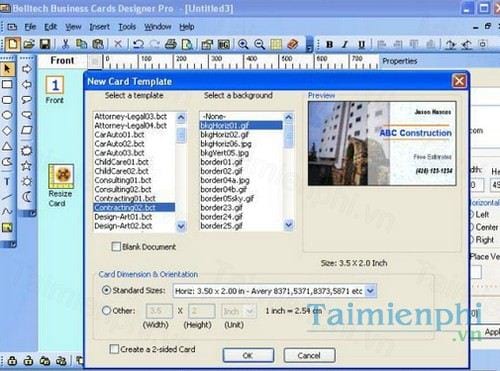Confirm the template with OK button

[248, 355]
